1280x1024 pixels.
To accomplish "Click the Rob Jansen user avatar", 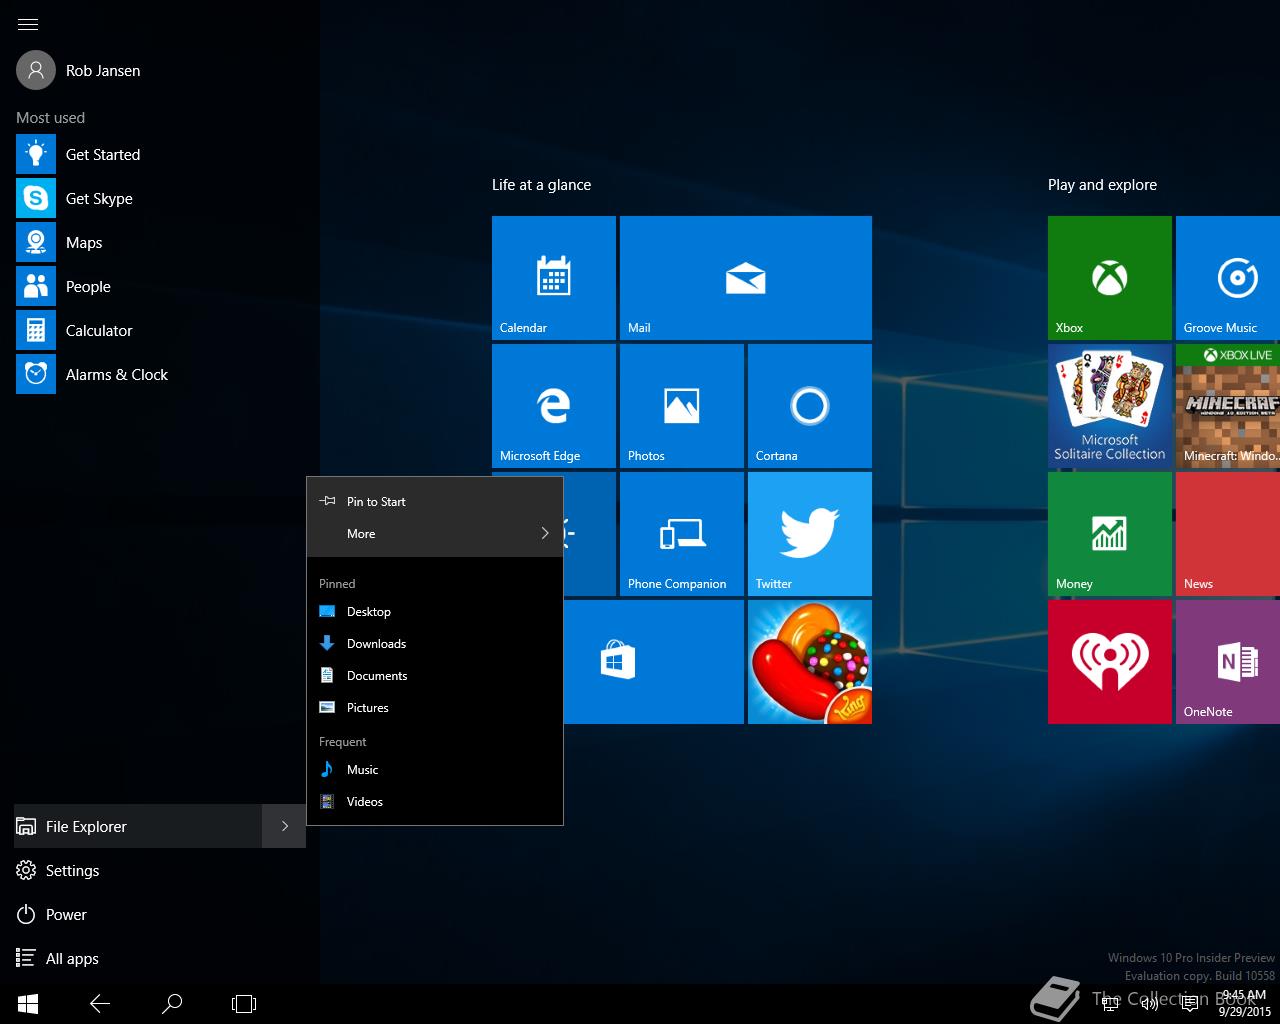I will (36, 70).
